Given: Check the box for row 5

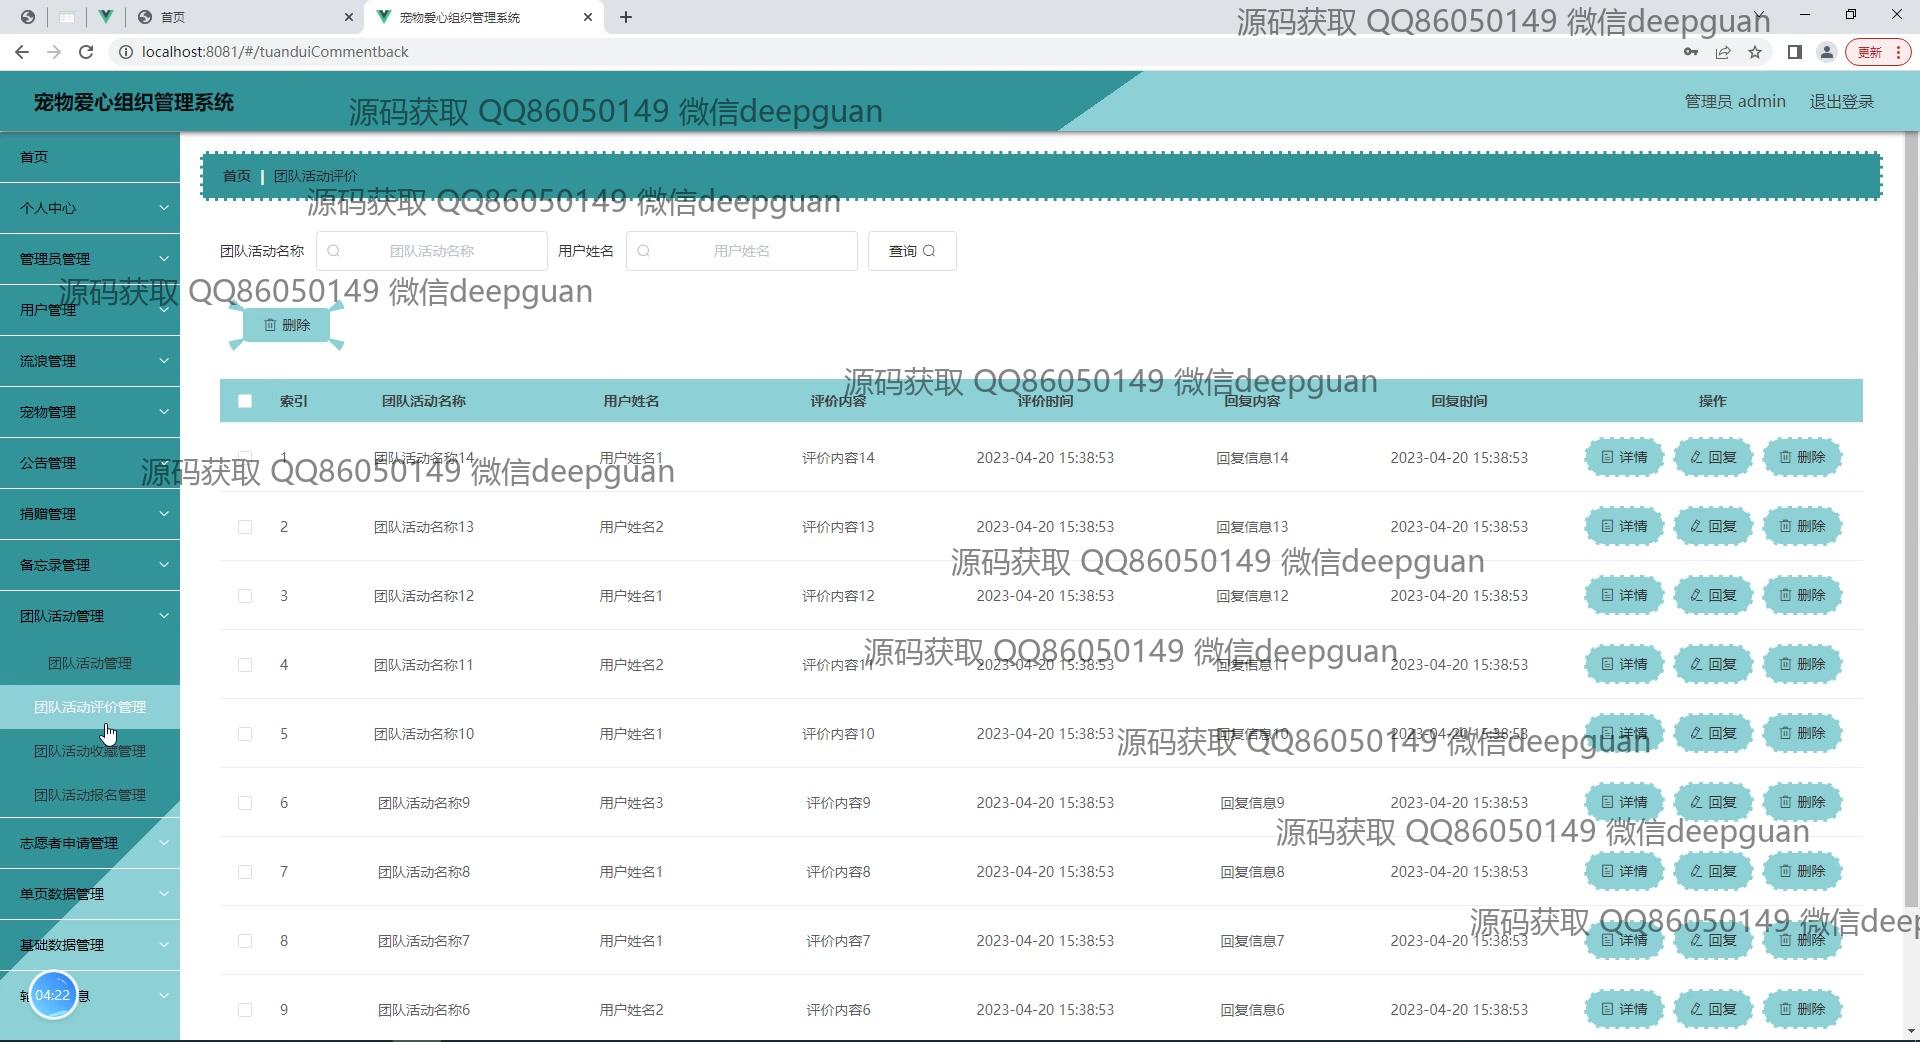Looking at the screenshot, I should click(245, 734).
